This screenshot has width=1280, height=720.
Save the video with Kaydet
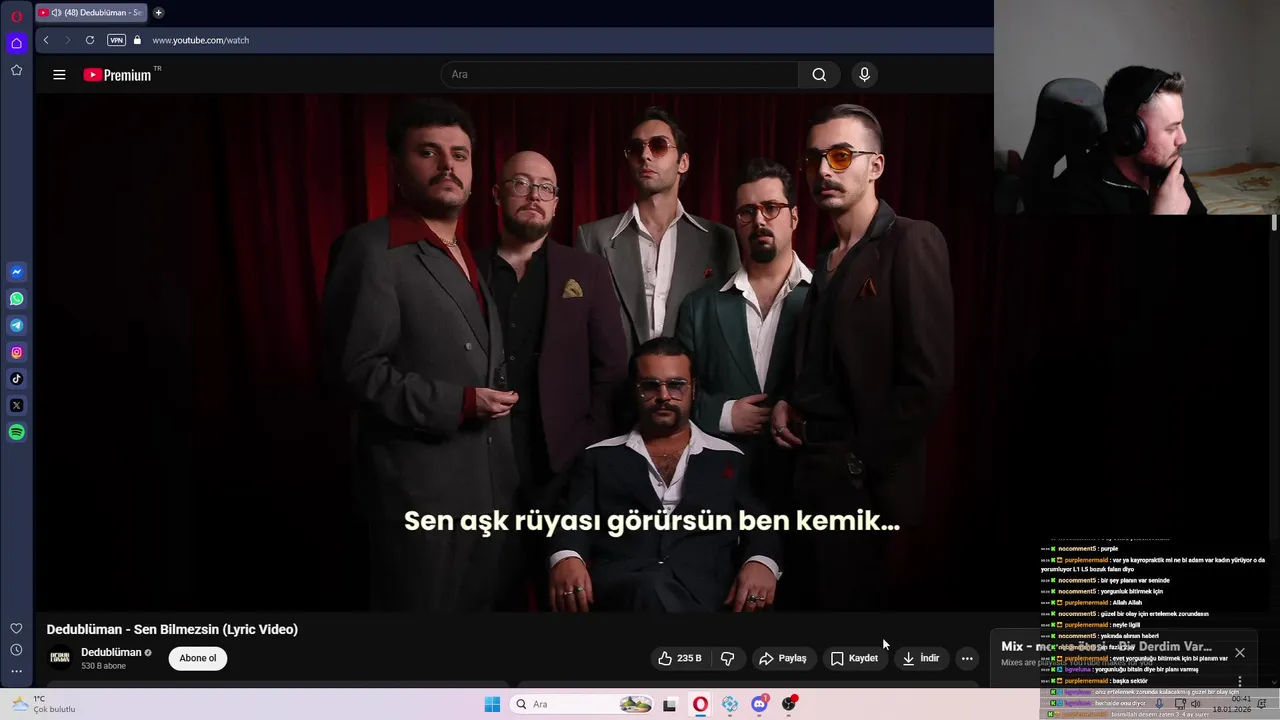click(854, 658)
